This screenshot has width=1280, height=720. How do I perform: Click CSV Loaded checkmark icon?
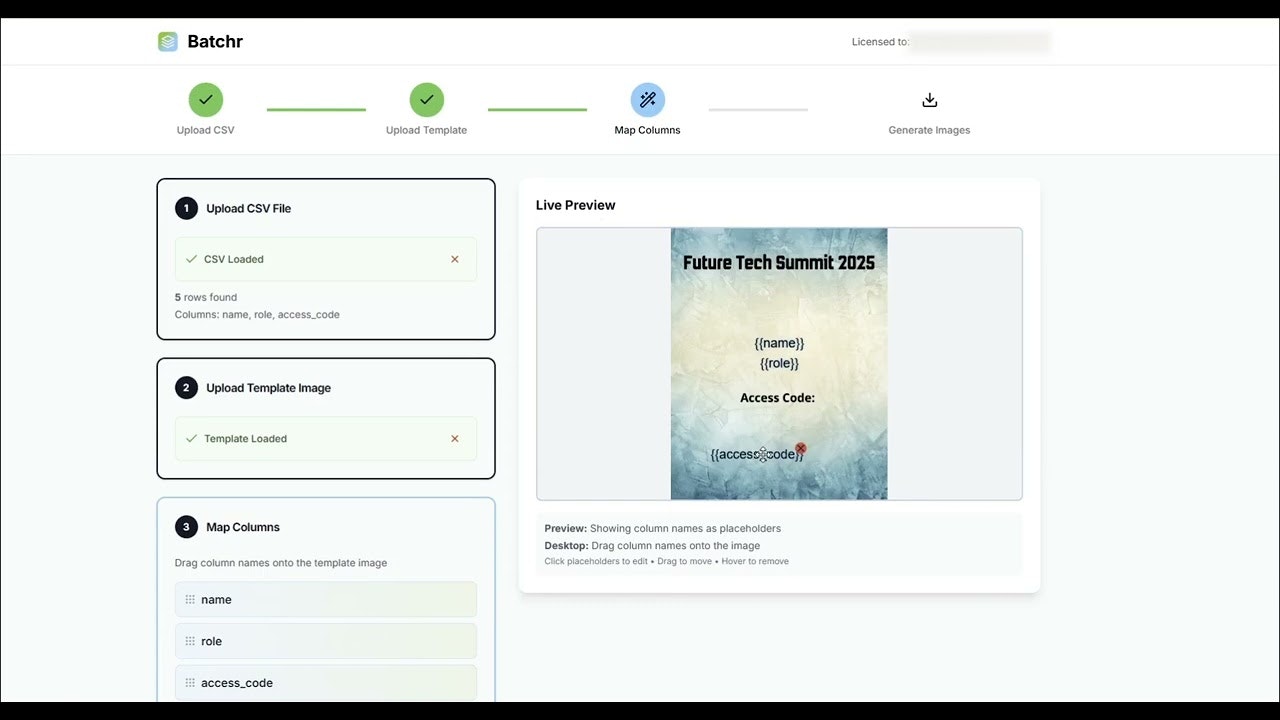(191, 259)
